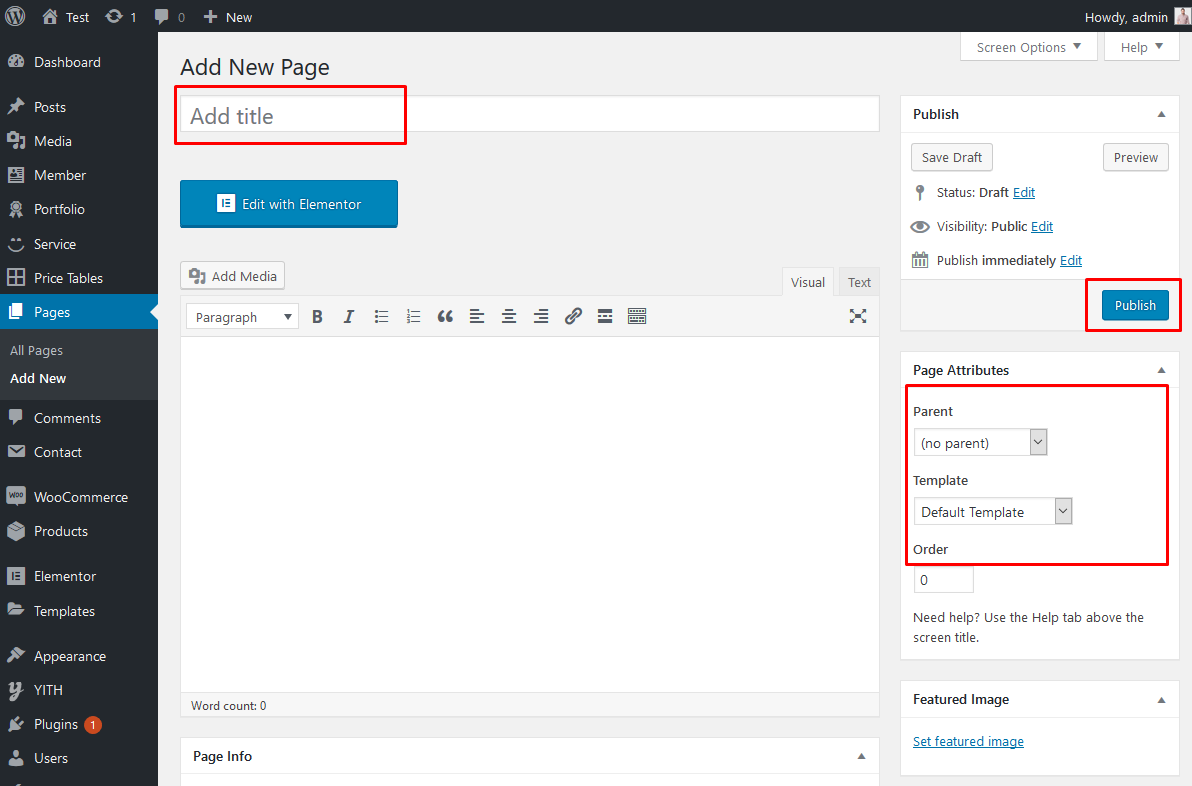Click the Bold formatting icon

pyautogui.click(x=317, y=317)
